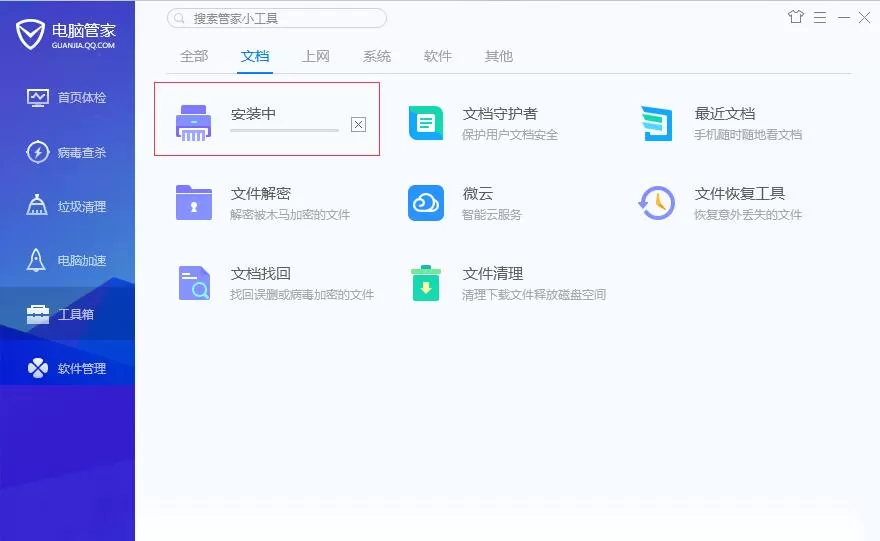Select the 系统 tab
Viewport: 880px width, 541px height.
click(377, 56)
